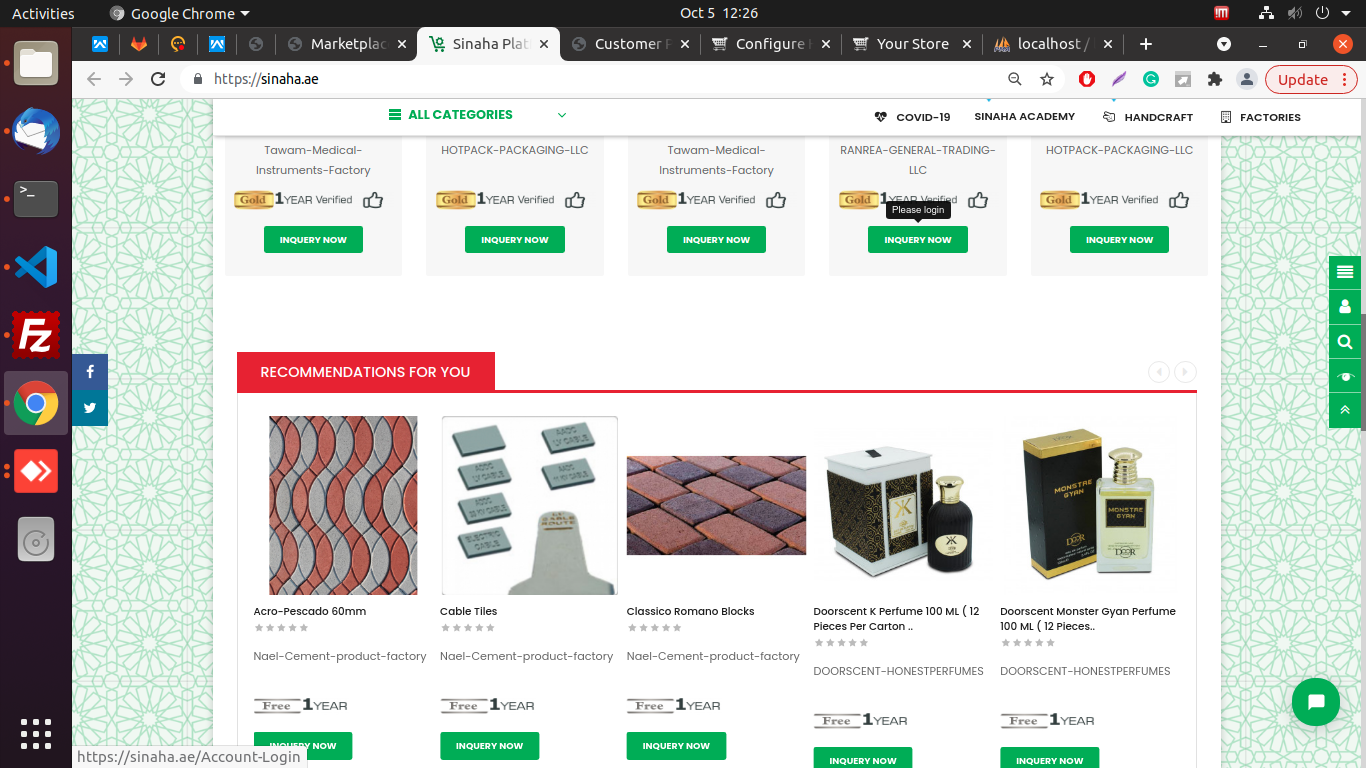The image size is (1366, 768).
Task: Open the red stop-hand ad blocker extension
Action: point(1087,79)
